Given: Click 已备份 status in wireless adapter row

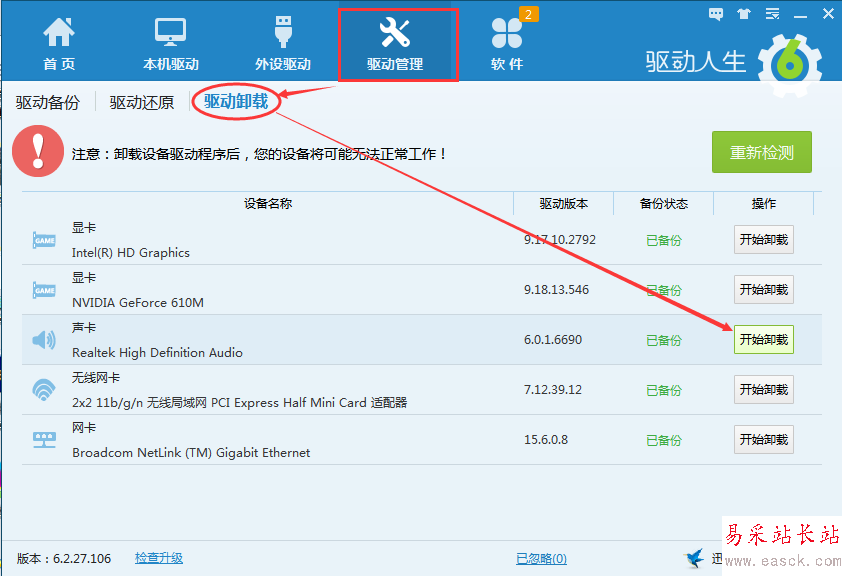Looking at the screenshot, I should point(664,390).
